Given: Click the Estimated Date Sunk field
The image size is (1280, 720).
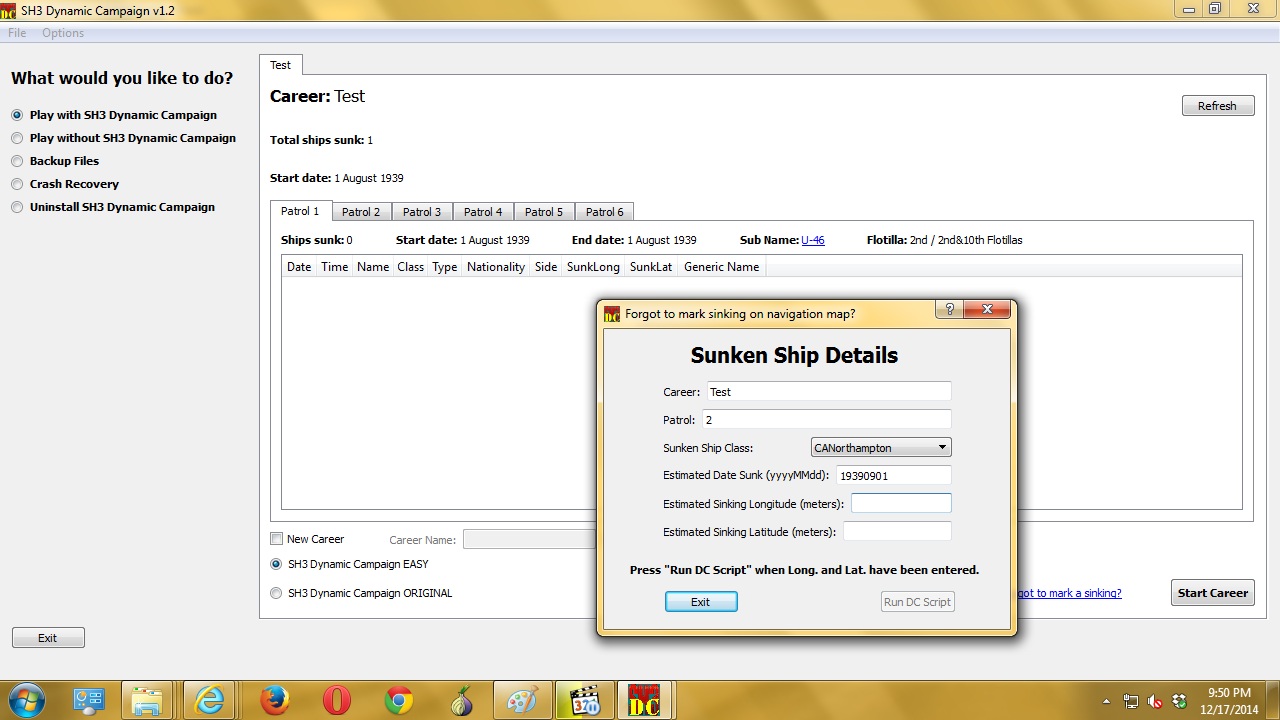Looking at the screenshot, I should 893,476.
